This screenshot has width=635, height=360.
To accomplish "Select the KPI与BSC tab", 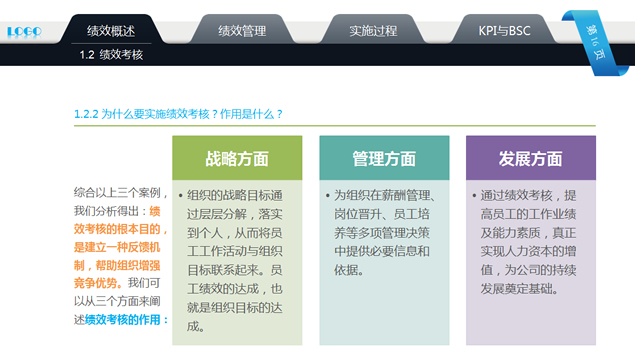I will 504,31.
